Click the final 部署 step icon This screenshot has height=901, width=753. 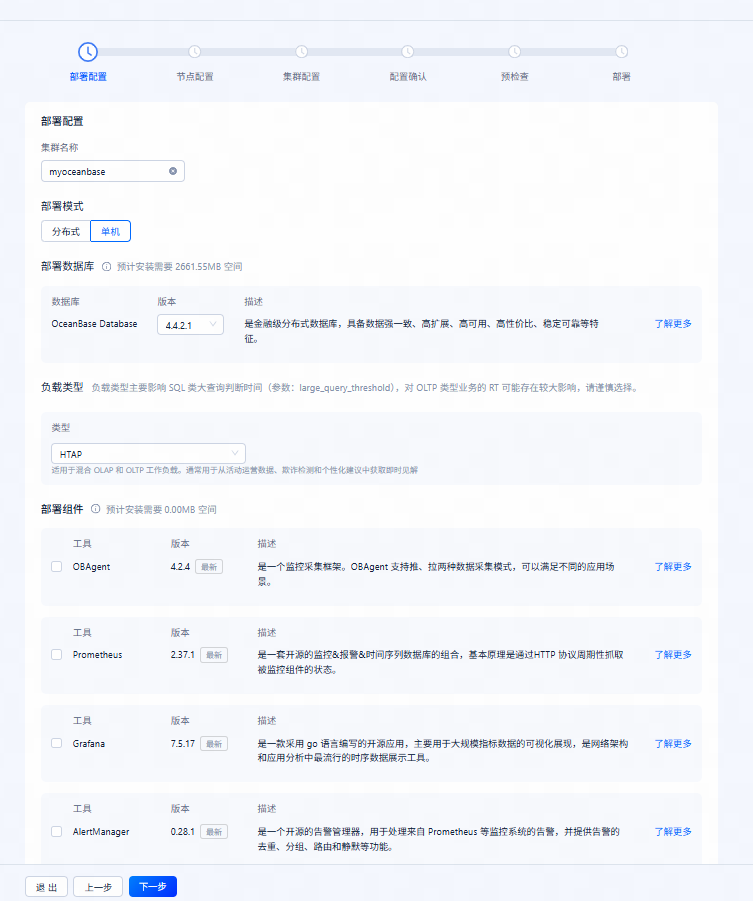(x=621, y=52)
